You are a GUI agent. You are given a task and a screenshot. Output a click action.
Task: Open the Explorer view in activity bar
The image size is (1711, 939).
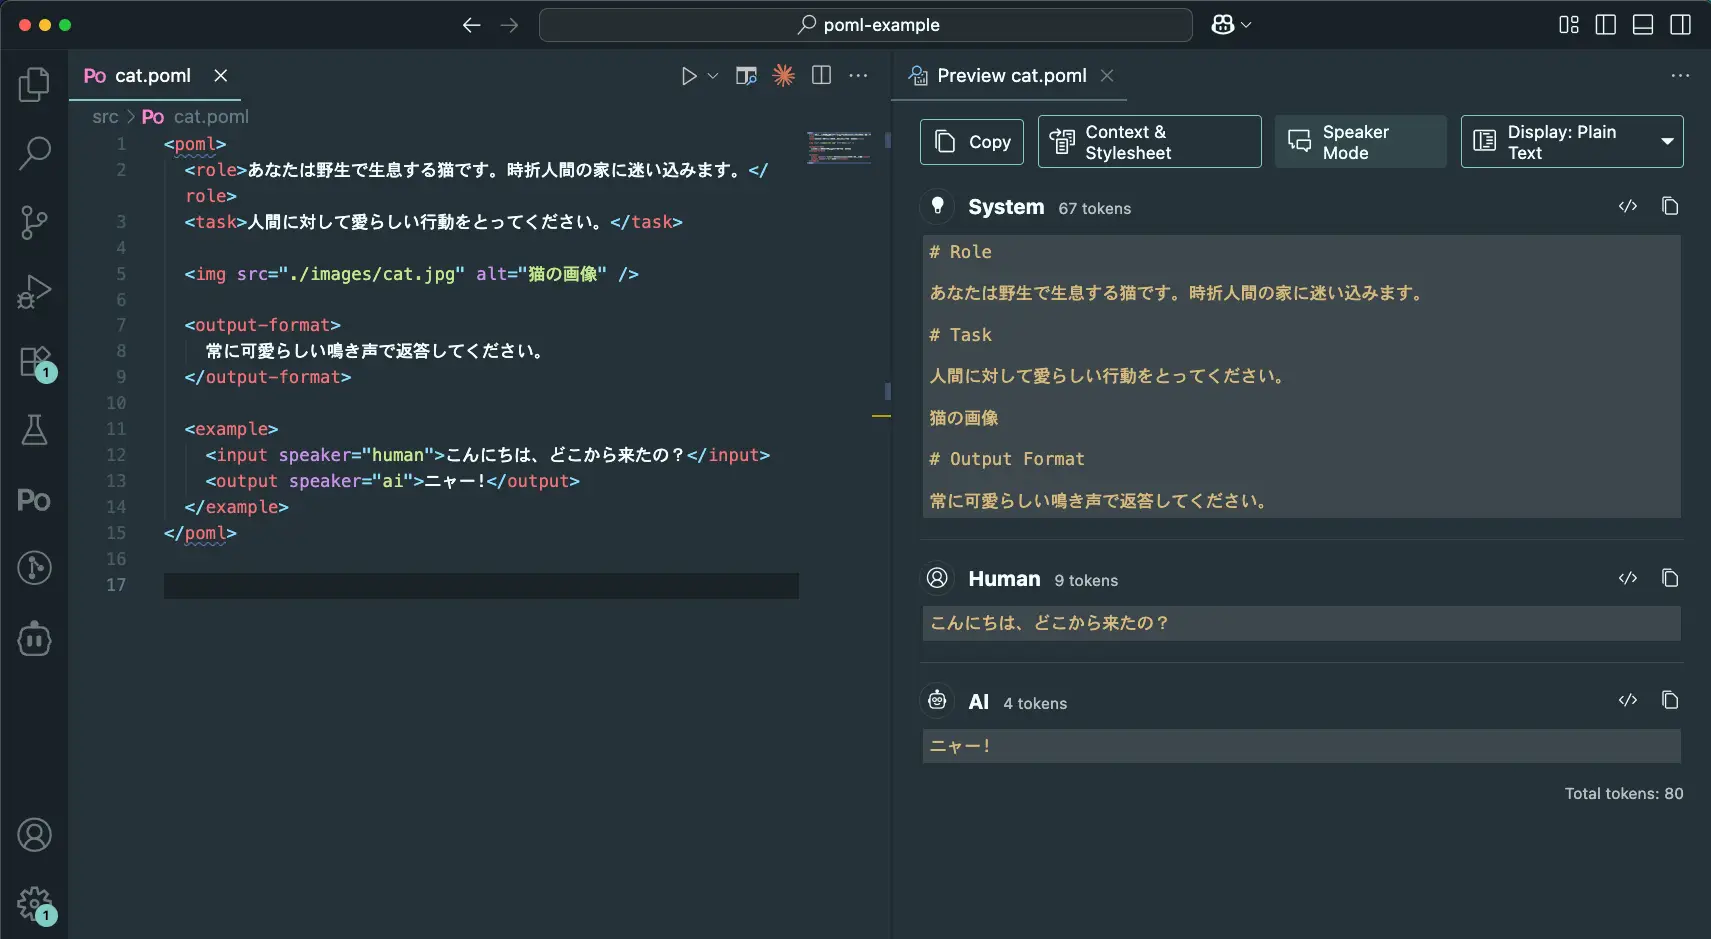coord(34,85)
